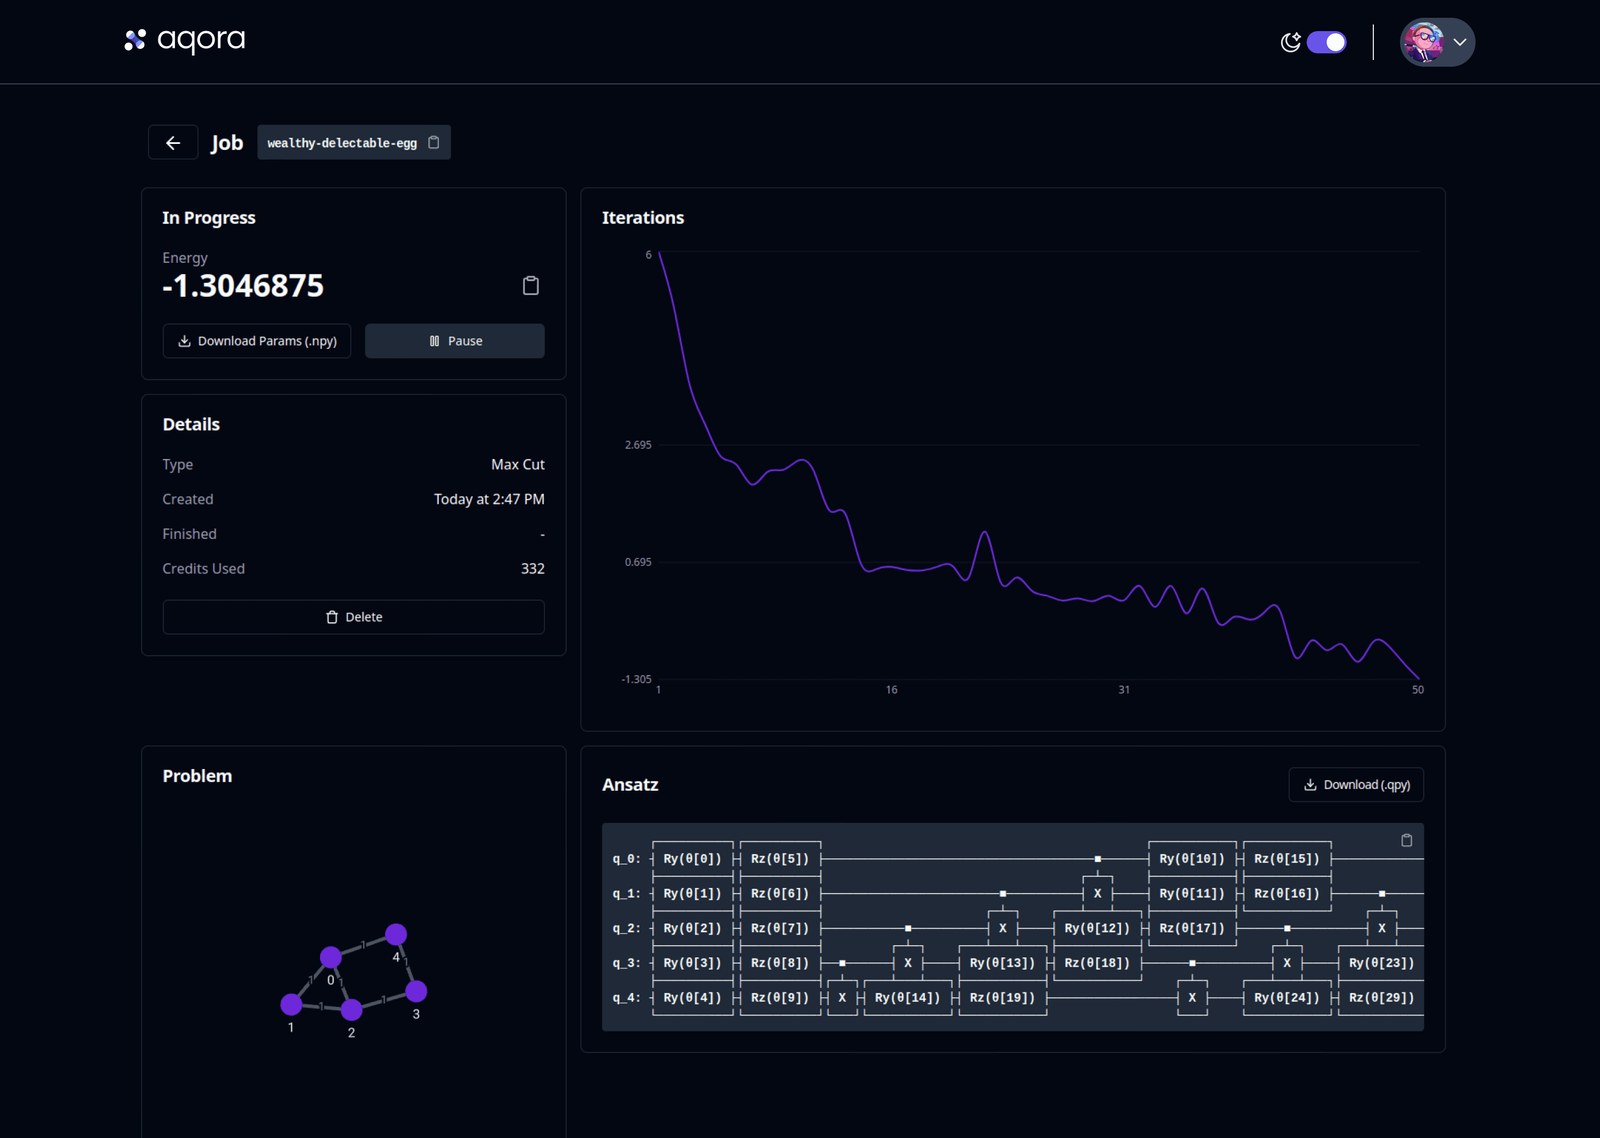
Task: Click the In Progress status heading
Action: click(x=209, y=218)
